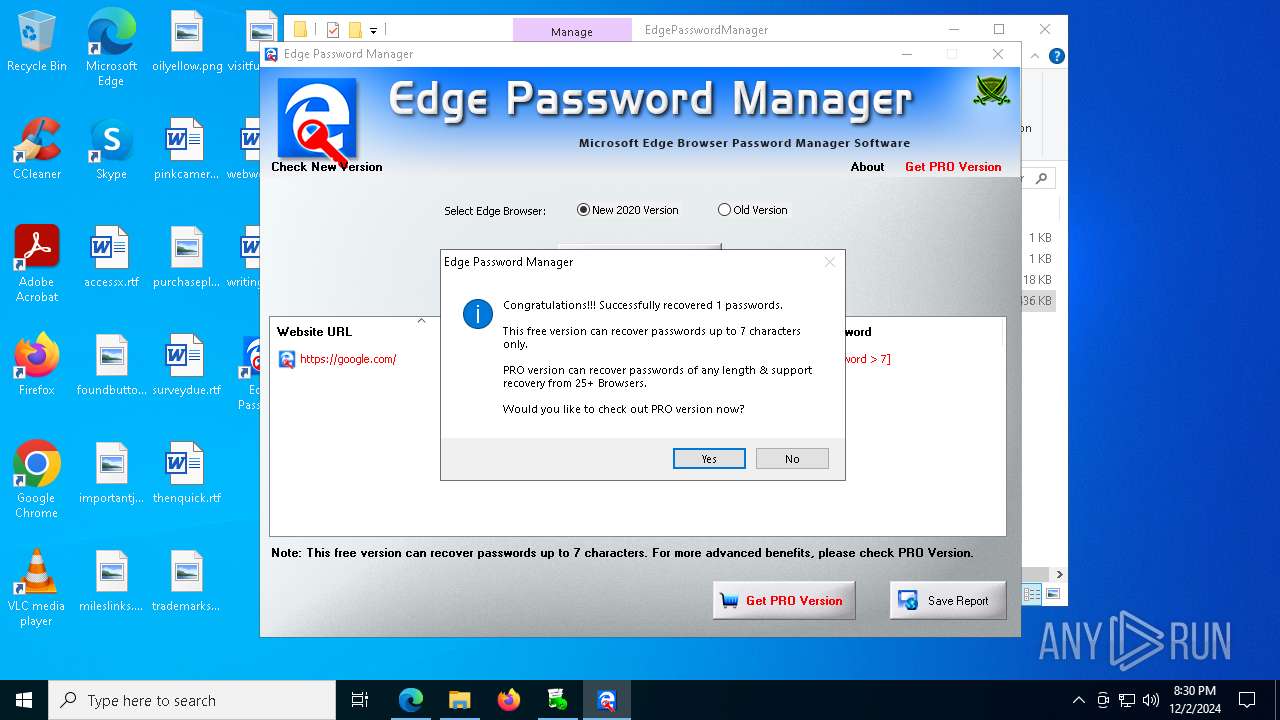Click the Edge Password Manager taskbar icon
The width and height of the screenshot is (1280, 720).
click(x=606, y=700)
